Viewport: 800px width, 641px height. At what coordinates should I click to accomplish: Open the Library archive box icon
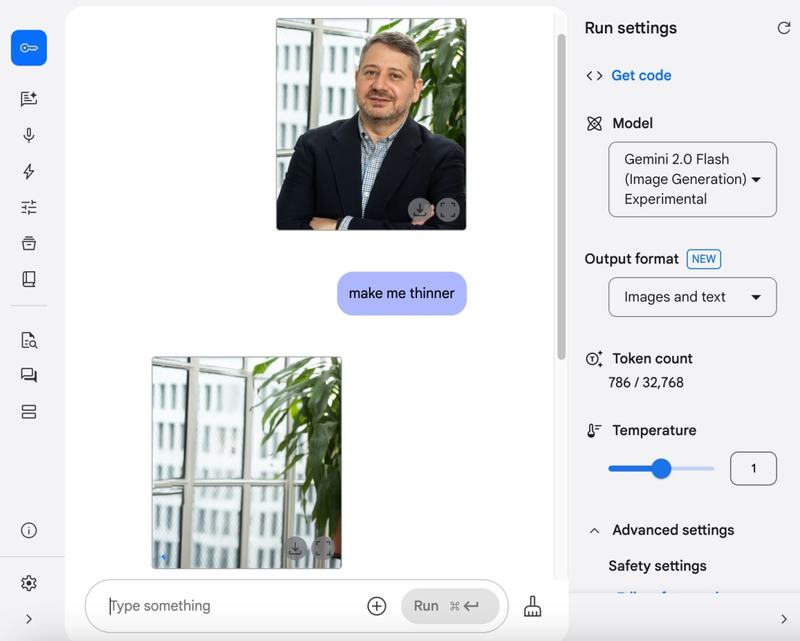point(29,243)
